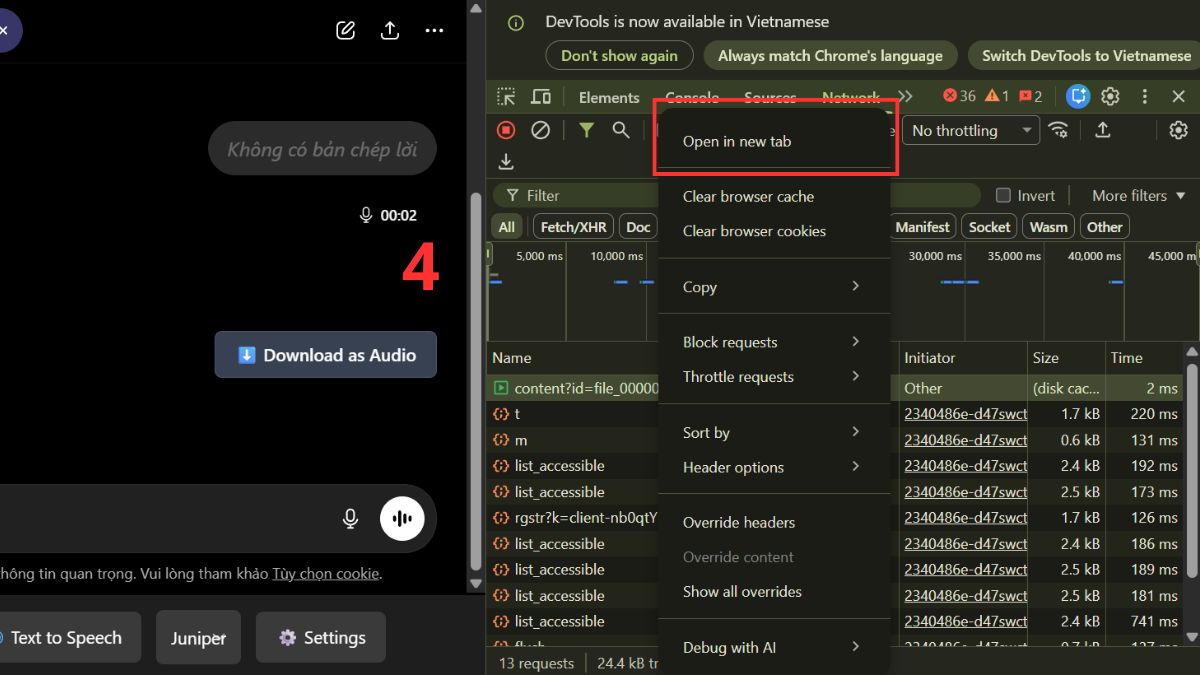The height and width of the screenshot is (675, 1200).
Task: Expand the Throttle requests submenu
Action: [774, 376]
